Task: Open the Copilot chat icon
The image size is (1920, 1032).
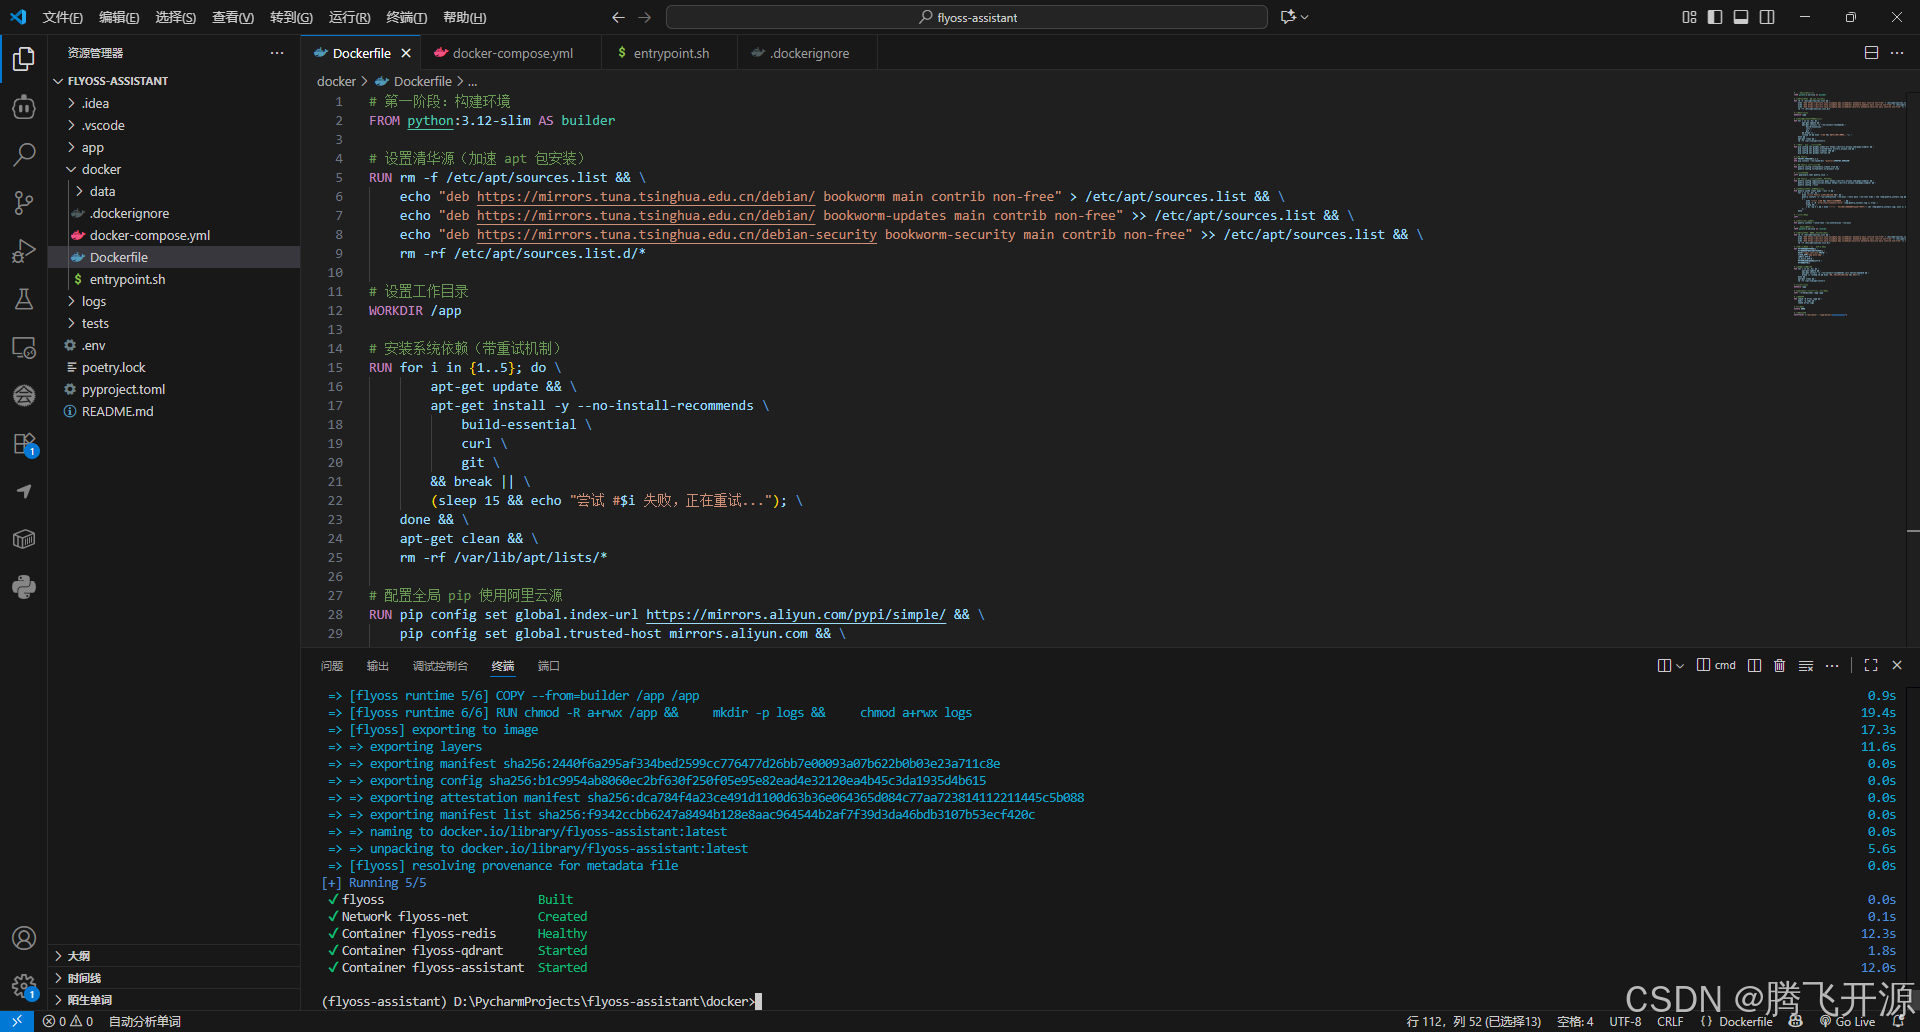Action: 1288,17
